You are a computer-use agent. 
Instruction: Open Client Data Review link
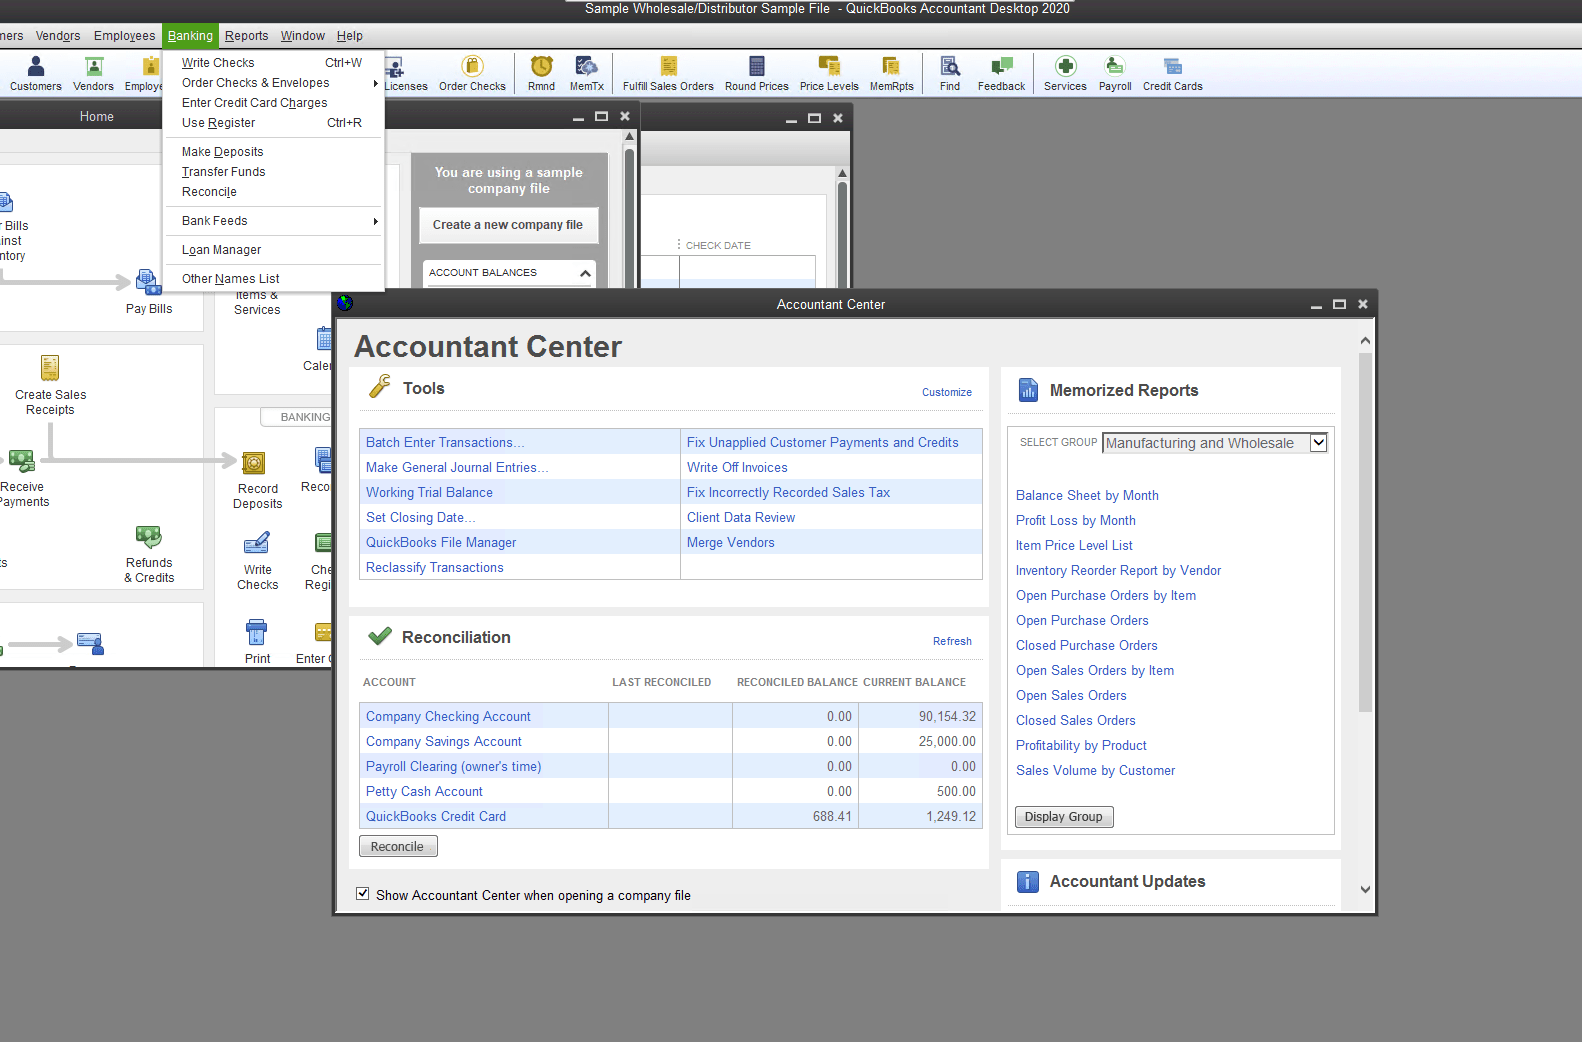(x=741, y=517)
